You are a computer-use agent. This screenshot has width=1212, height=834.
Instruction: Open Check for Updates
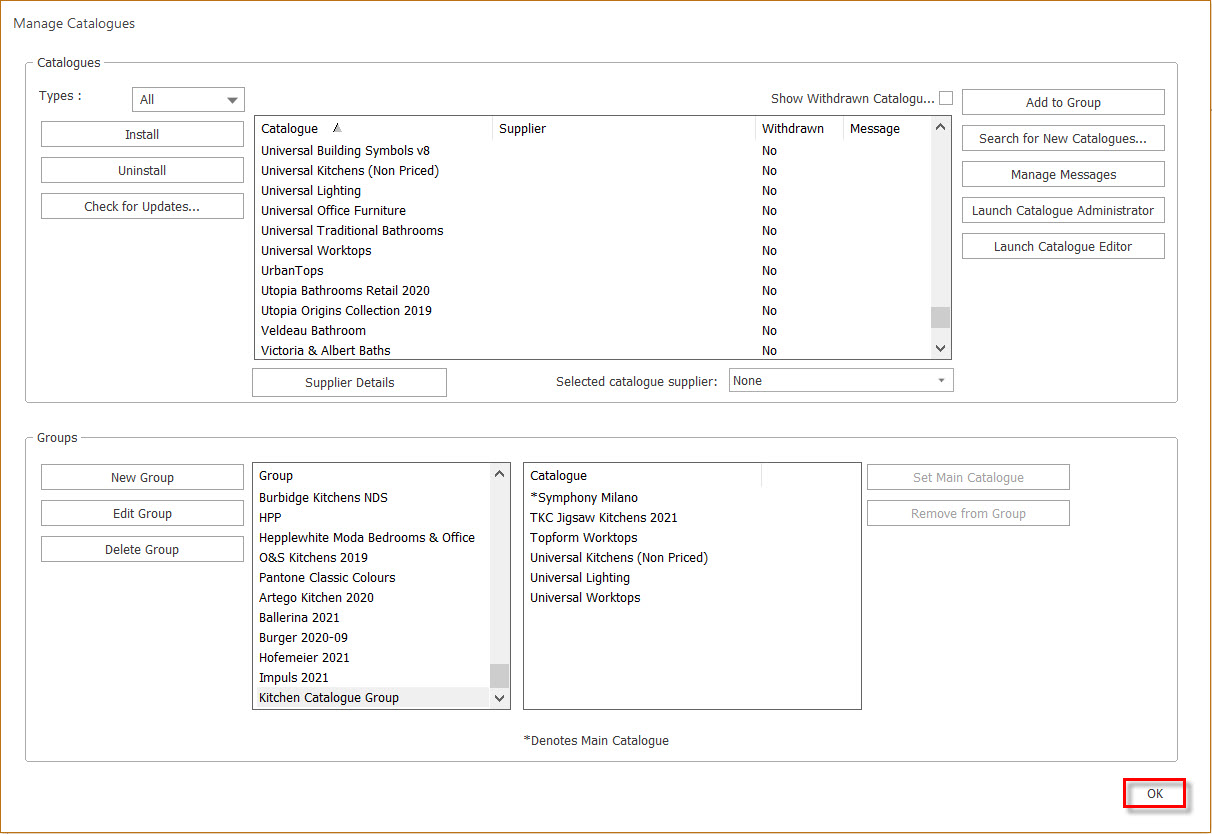coord(141,206)
